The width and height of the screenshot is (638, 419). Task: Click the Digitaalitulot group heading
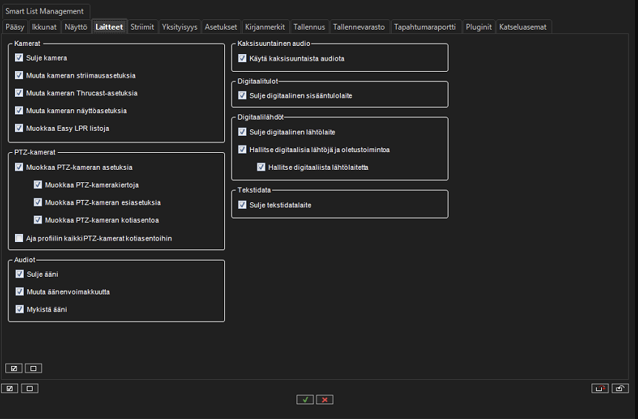[258, 81]
